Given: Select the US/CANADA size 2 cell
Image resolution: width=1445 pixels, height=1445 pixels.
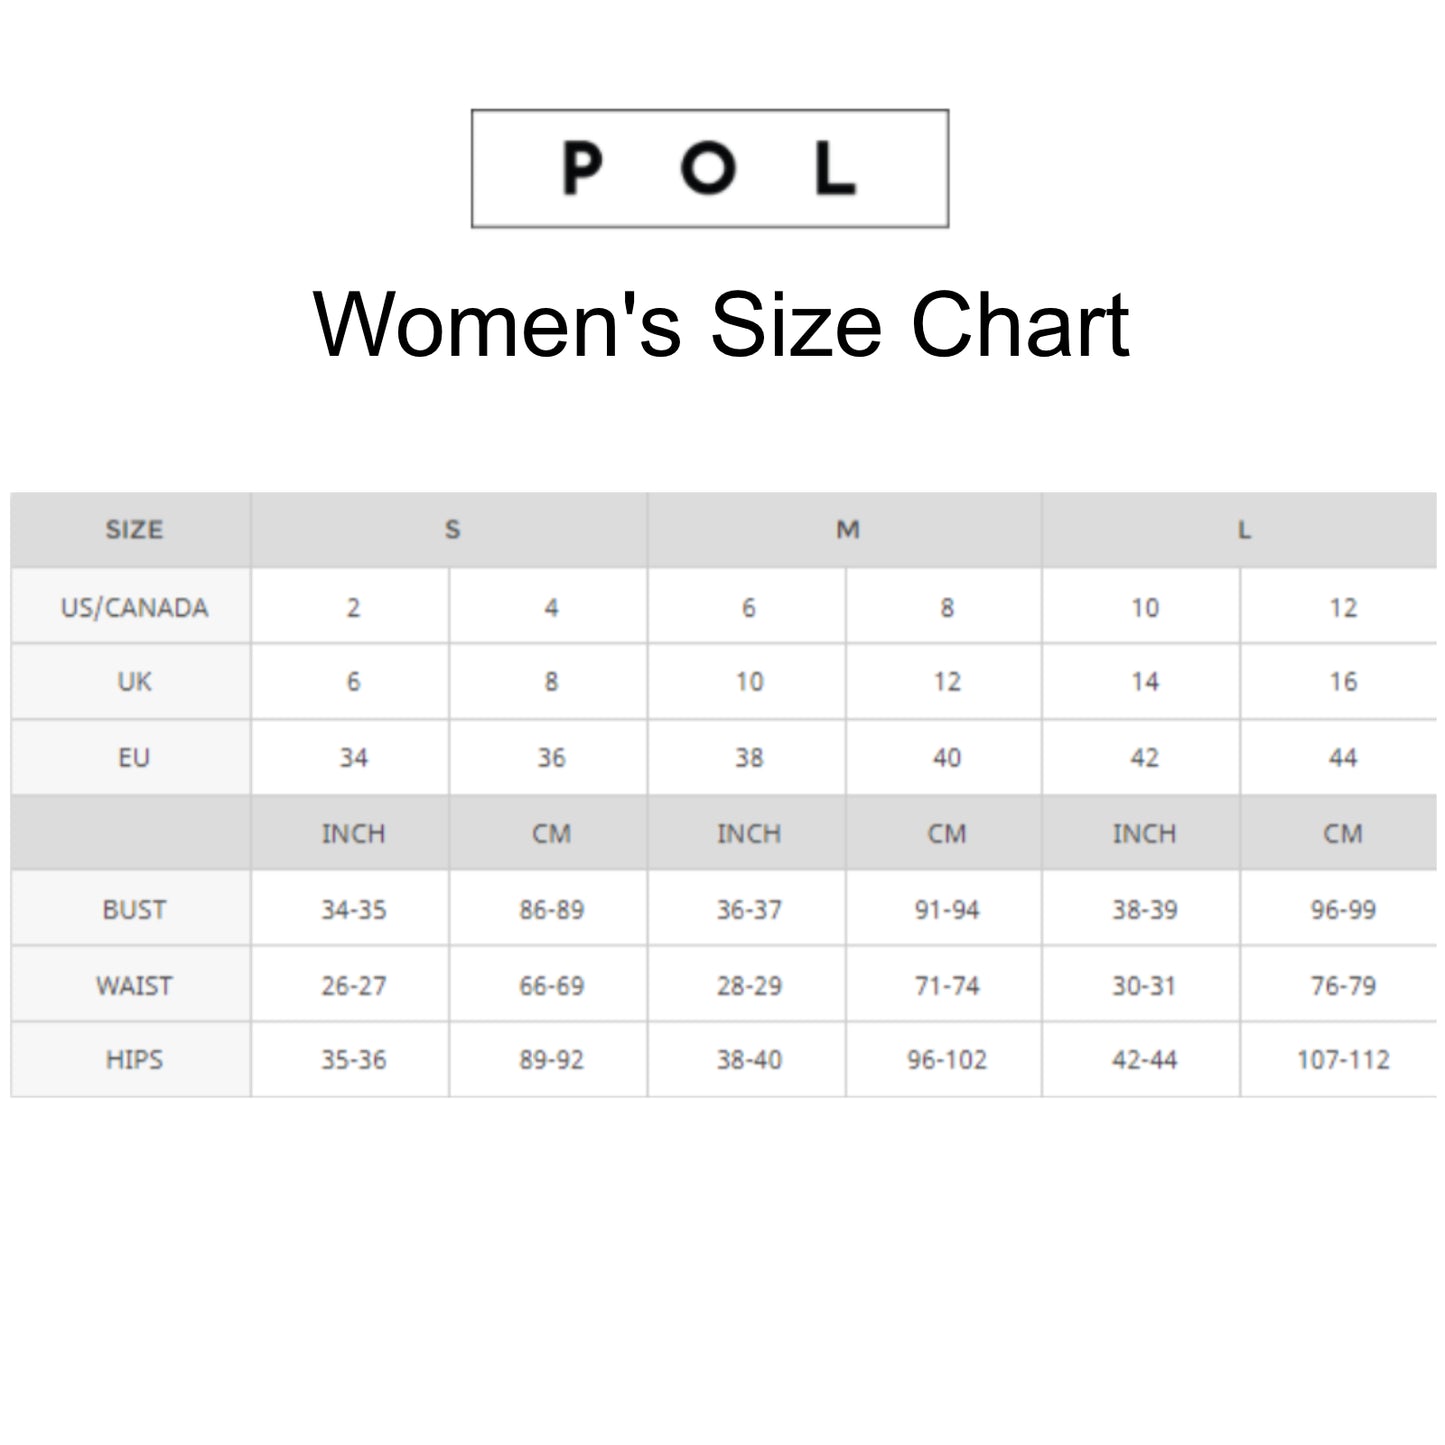Looking at the screenshot, I should [353, 607].
